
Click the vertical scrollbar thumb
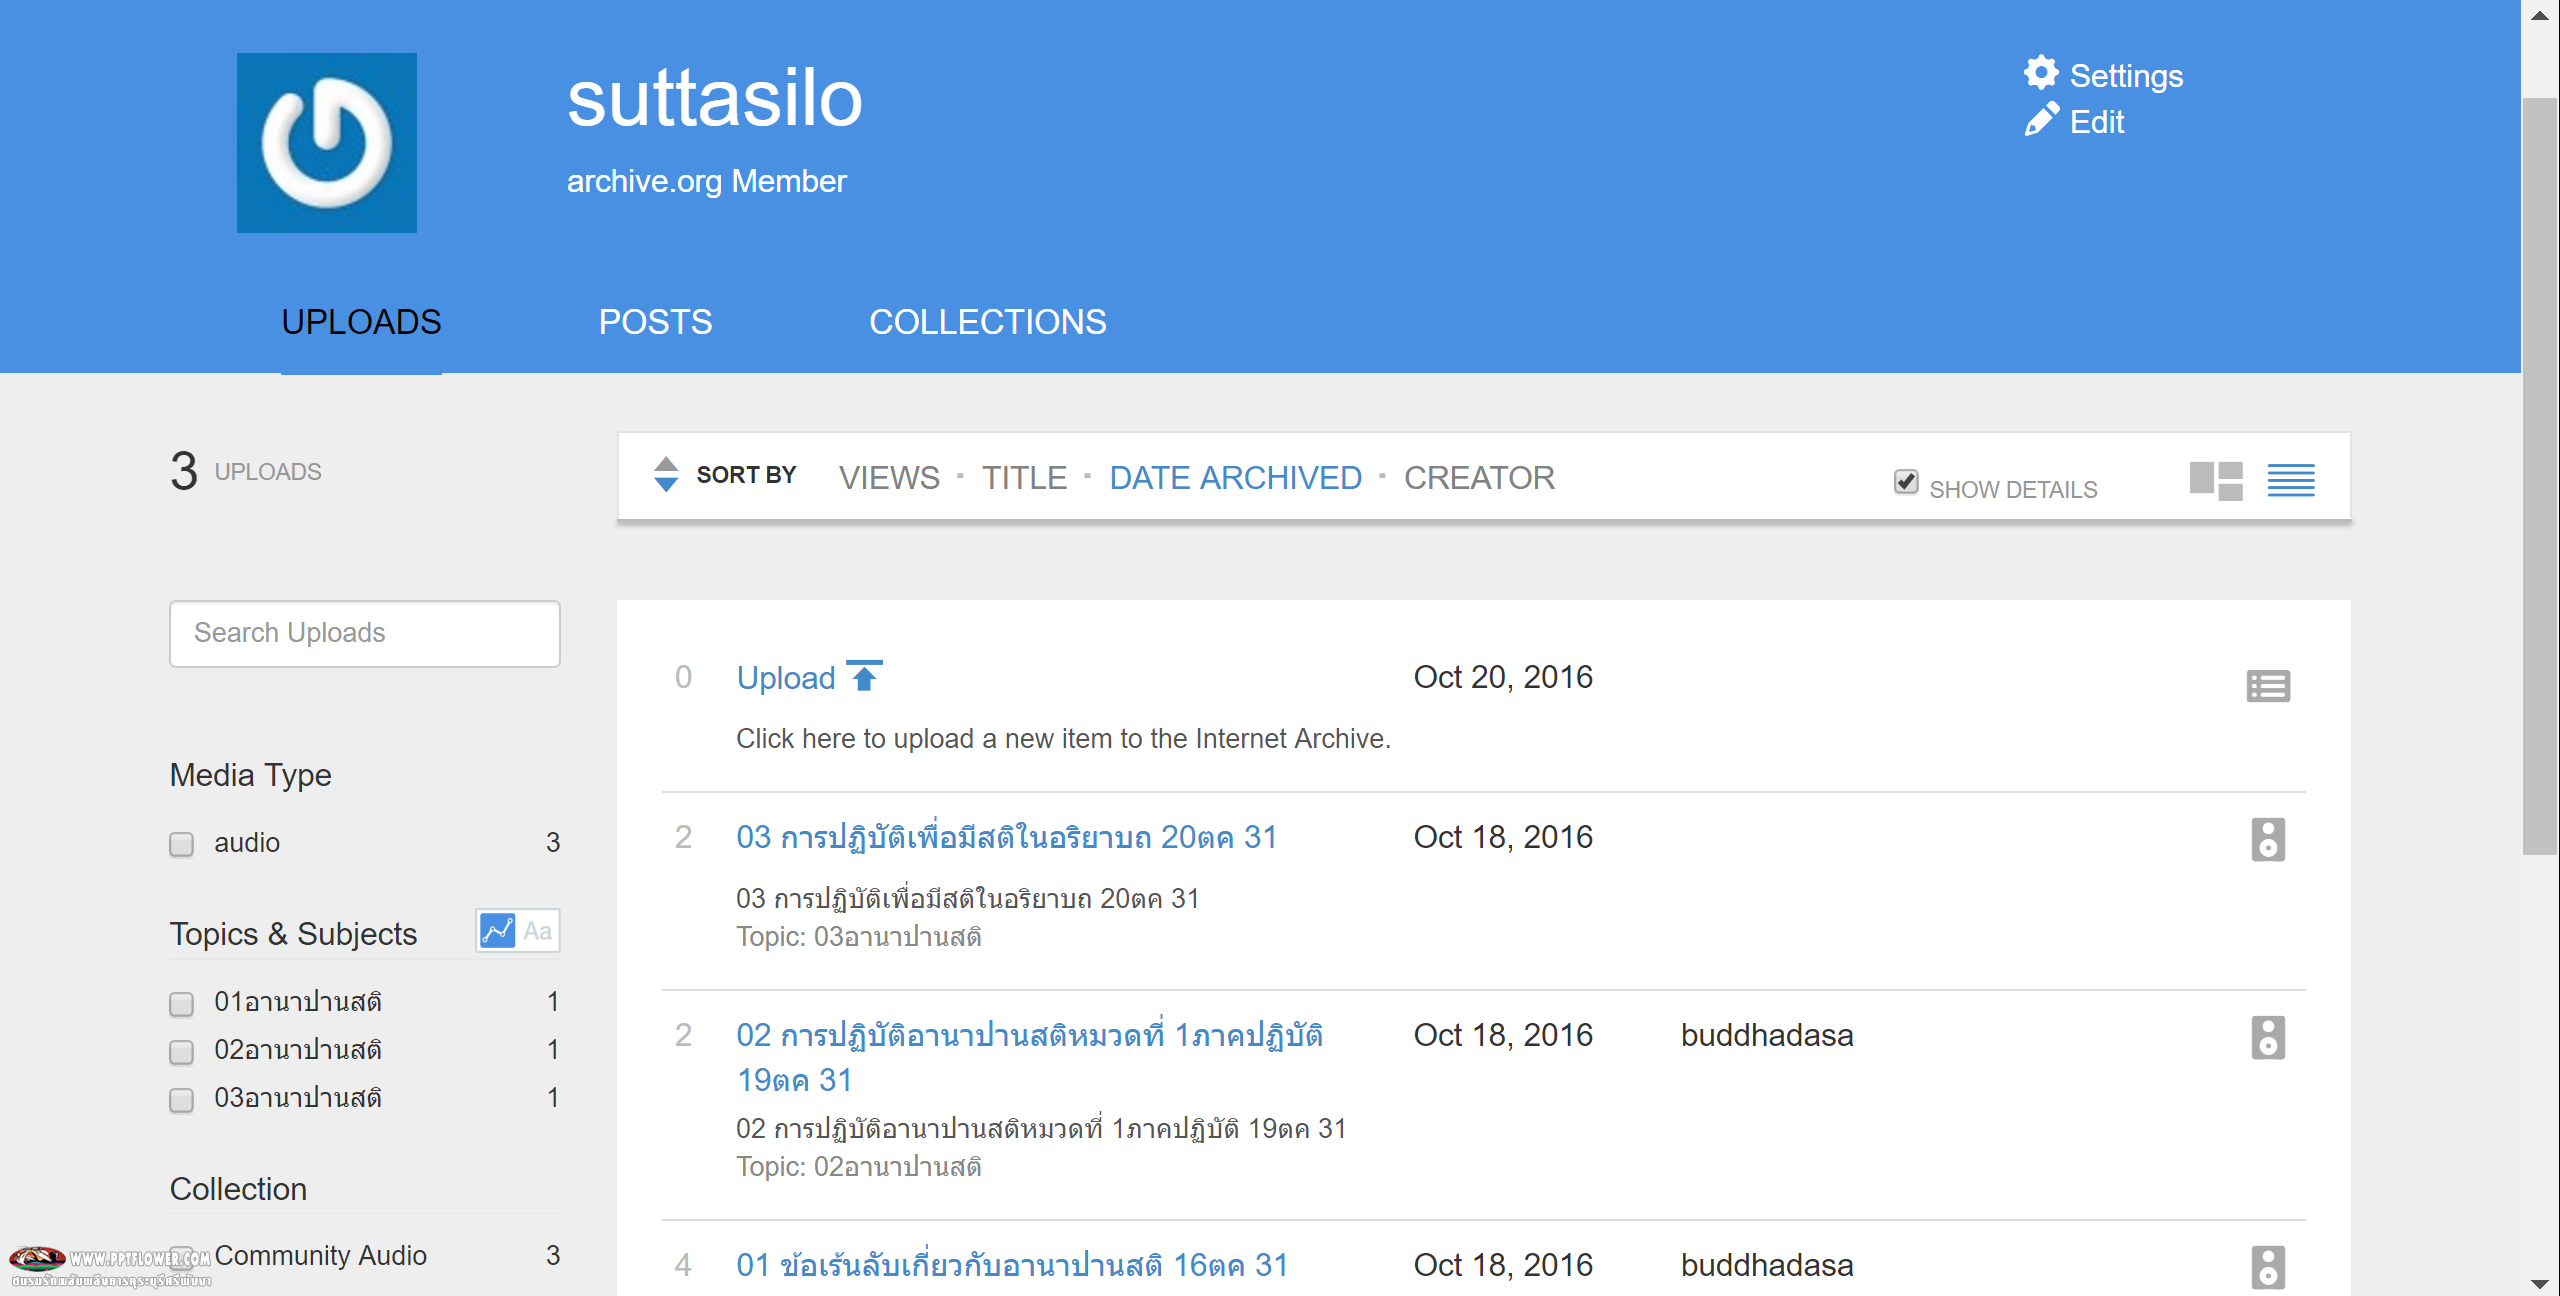point(2540,476)
